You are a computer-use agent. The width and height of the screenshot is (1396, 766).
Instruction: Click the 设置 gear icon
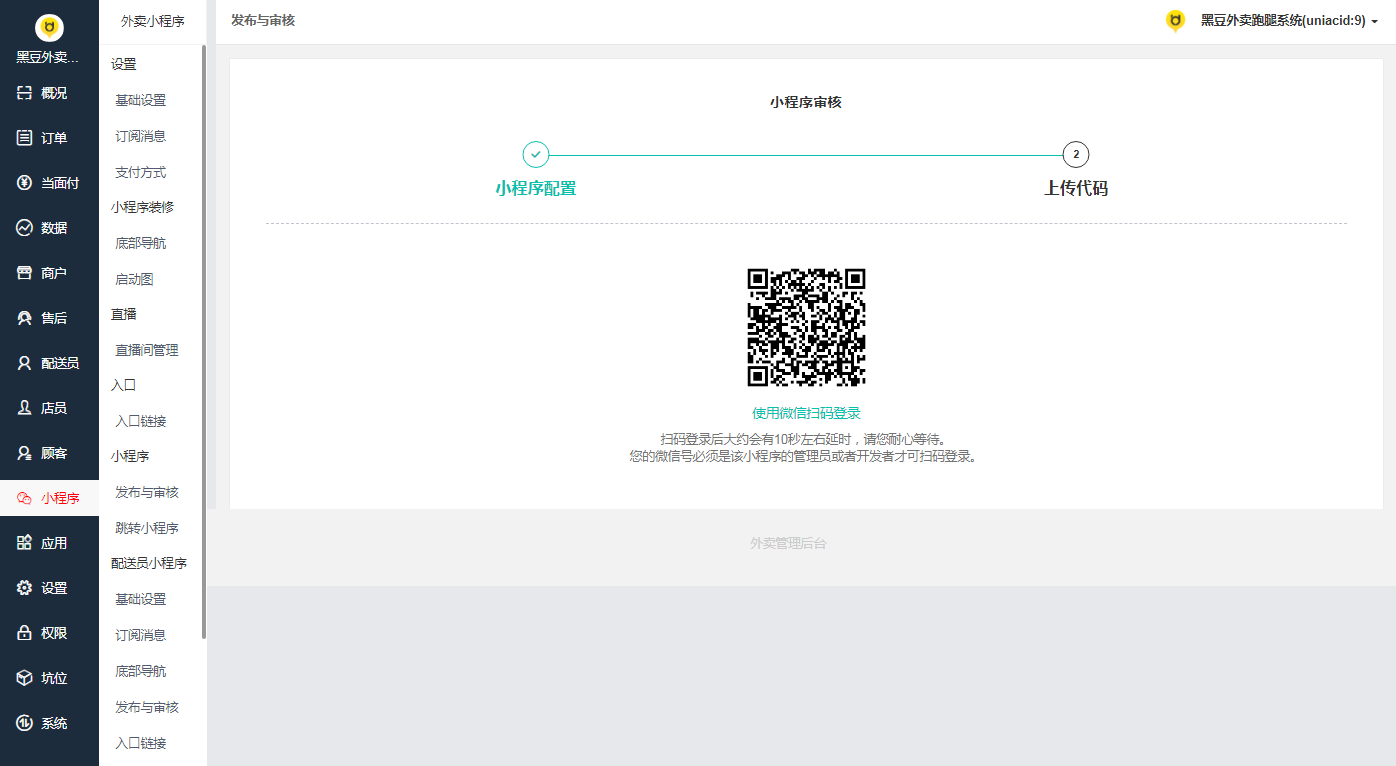point(25,588)
